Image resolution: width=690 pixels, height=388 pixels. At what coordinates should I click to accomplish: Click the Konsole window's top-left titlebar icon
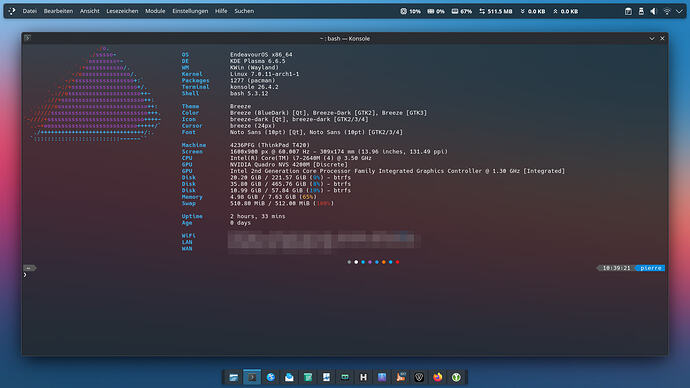pos(27,38)
